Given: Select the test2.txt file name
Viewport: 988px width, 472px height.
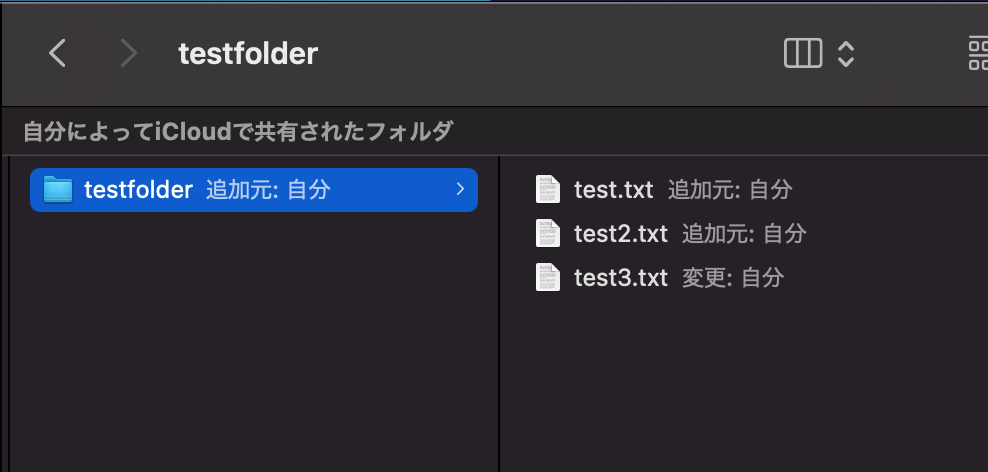Looking at the screenshot, I should [620, 233].
